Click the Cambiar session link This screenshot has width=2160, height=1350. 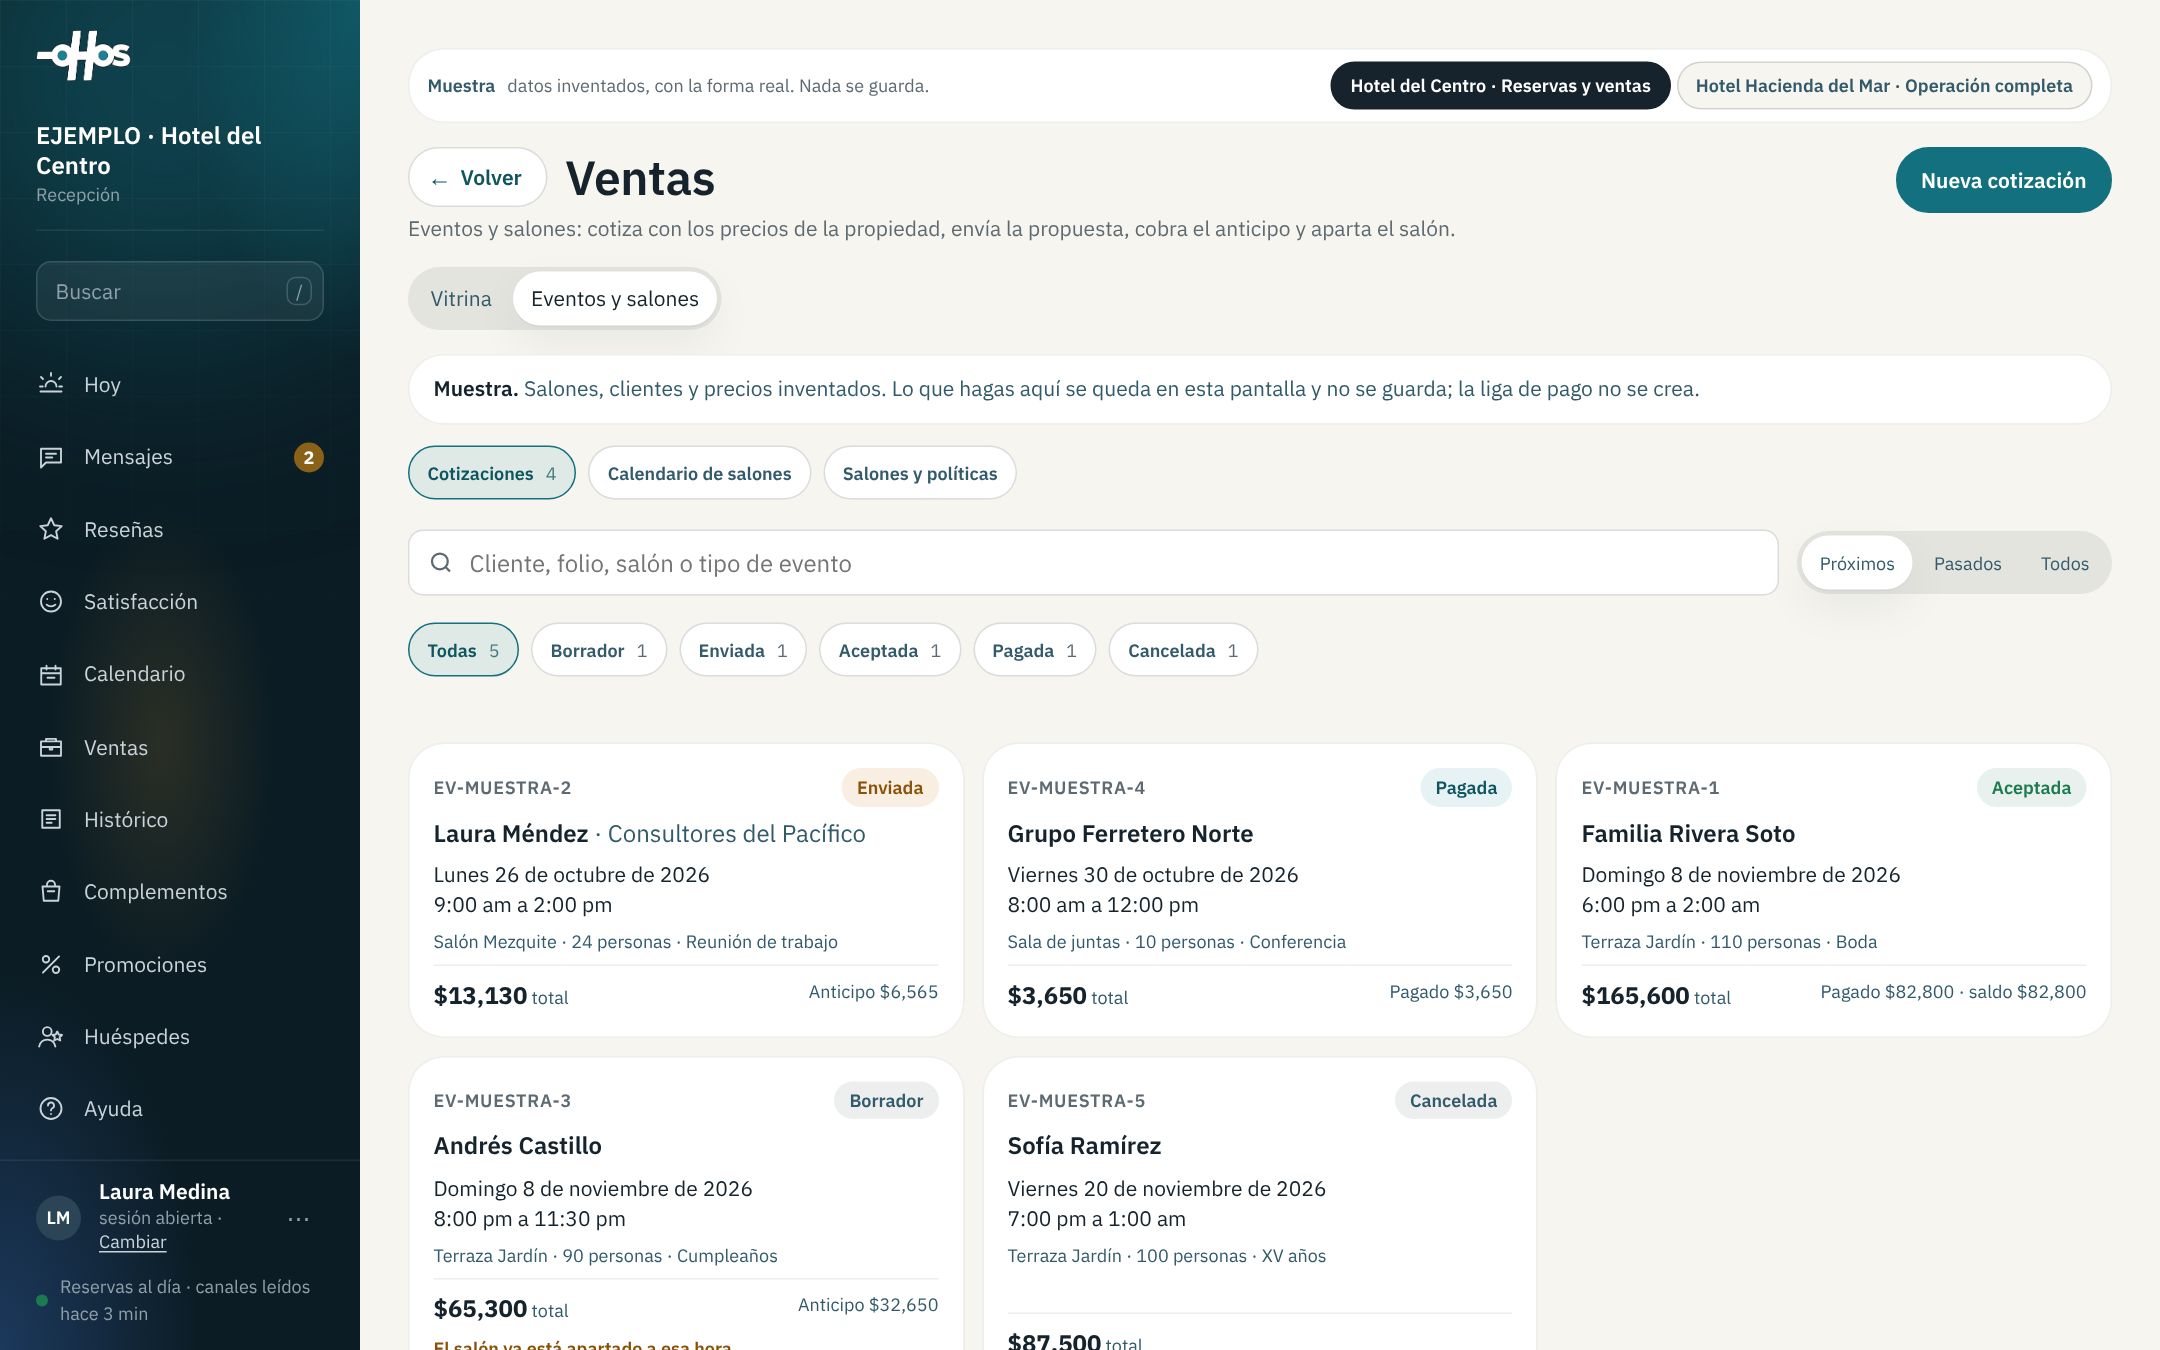[x=132, y=1242]
